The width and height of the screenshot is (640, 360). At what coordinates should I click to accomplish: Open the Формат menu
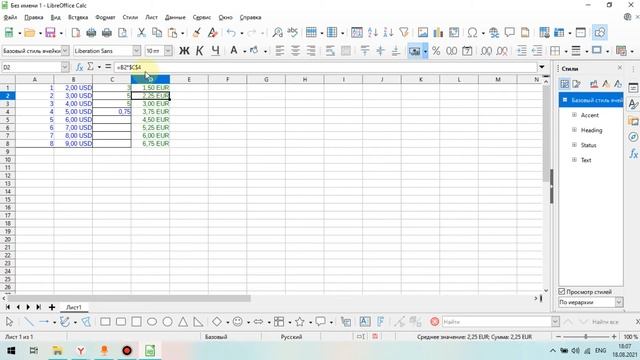tap(105, 17)
